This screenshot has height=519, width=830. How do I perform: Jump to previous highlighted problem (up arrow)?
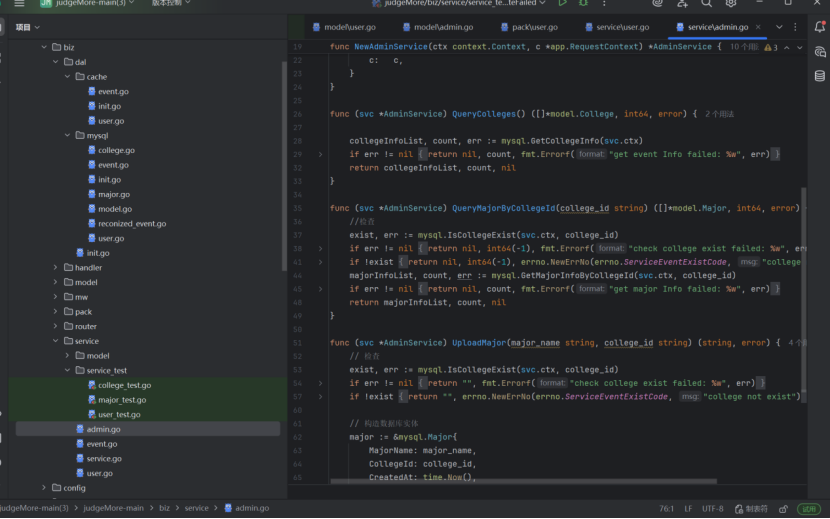point(787,47)
